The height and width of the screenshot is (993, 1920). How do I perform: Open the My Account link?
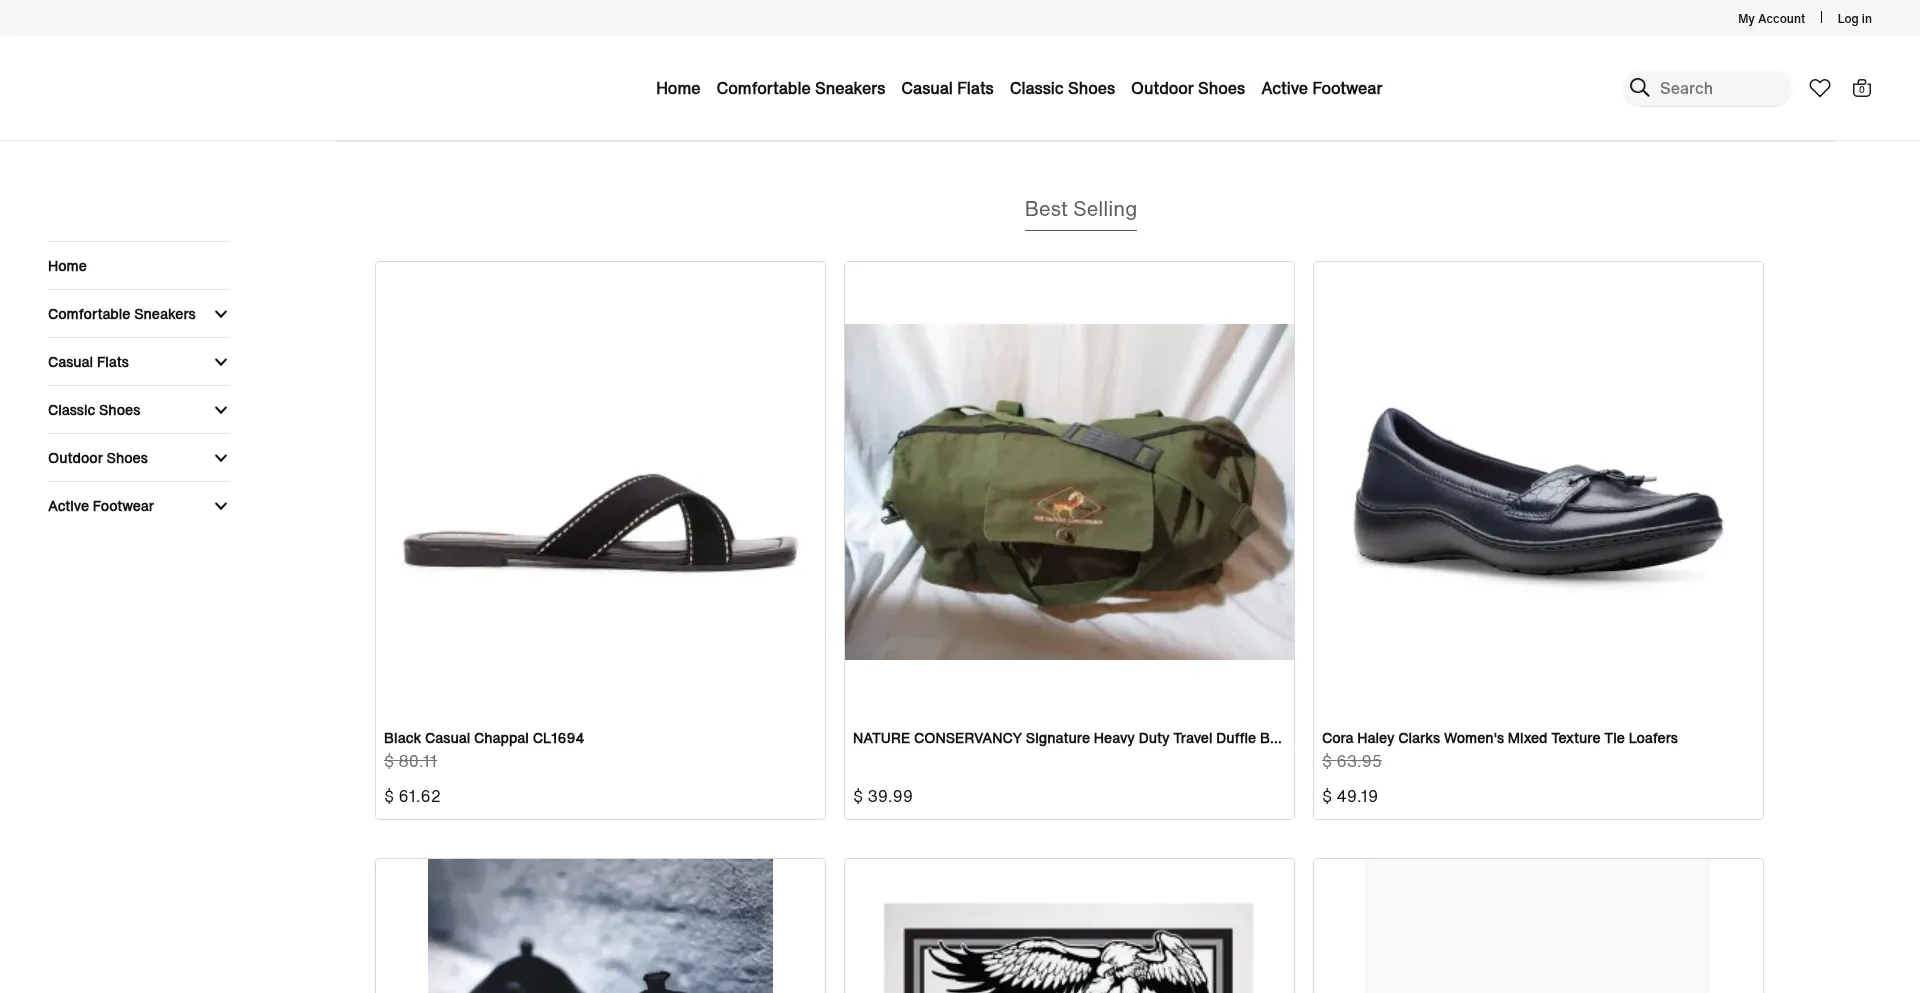pos(1771,18)
